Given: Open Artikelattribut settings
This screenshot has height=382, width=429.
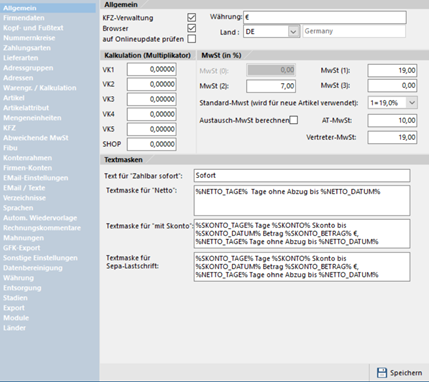Looking at the screenshot, I should coord(26,108).
